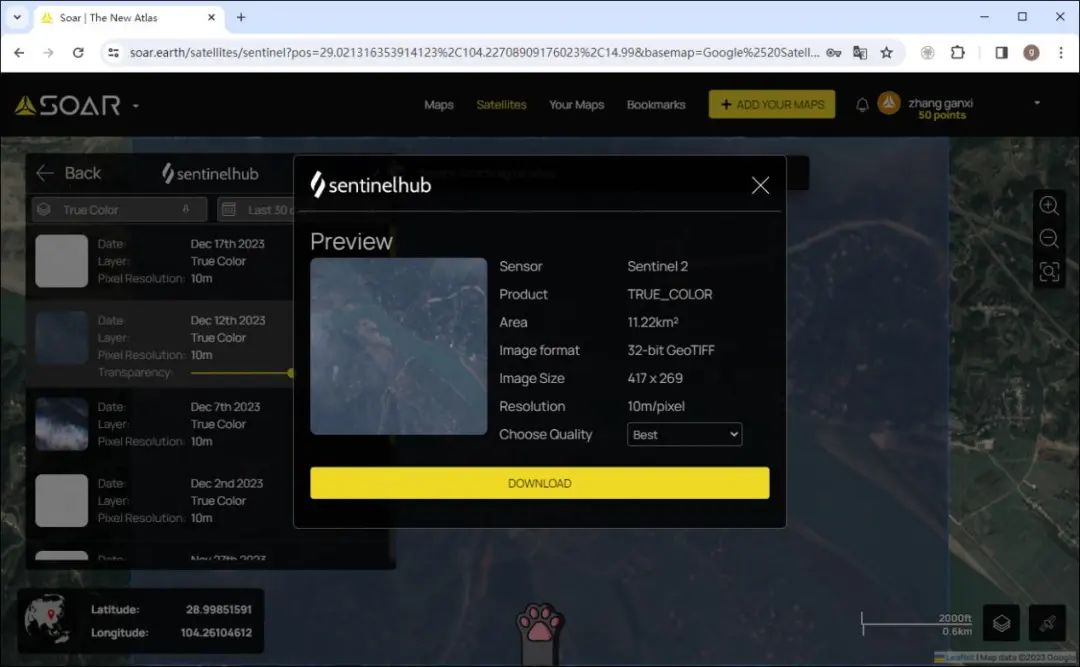Click the 10m/pixel resolution value
1080x667 pixels.
(x=656, y=407)
